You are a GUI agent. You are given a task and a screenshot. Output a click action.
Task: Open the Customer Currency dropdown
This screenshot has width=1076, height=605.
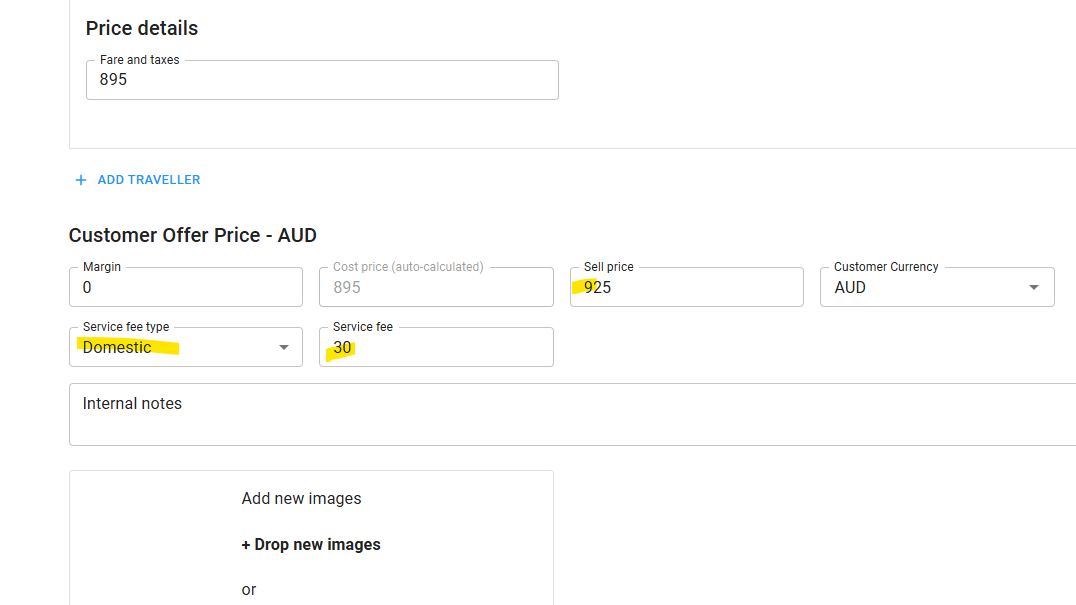pos(936,288)
